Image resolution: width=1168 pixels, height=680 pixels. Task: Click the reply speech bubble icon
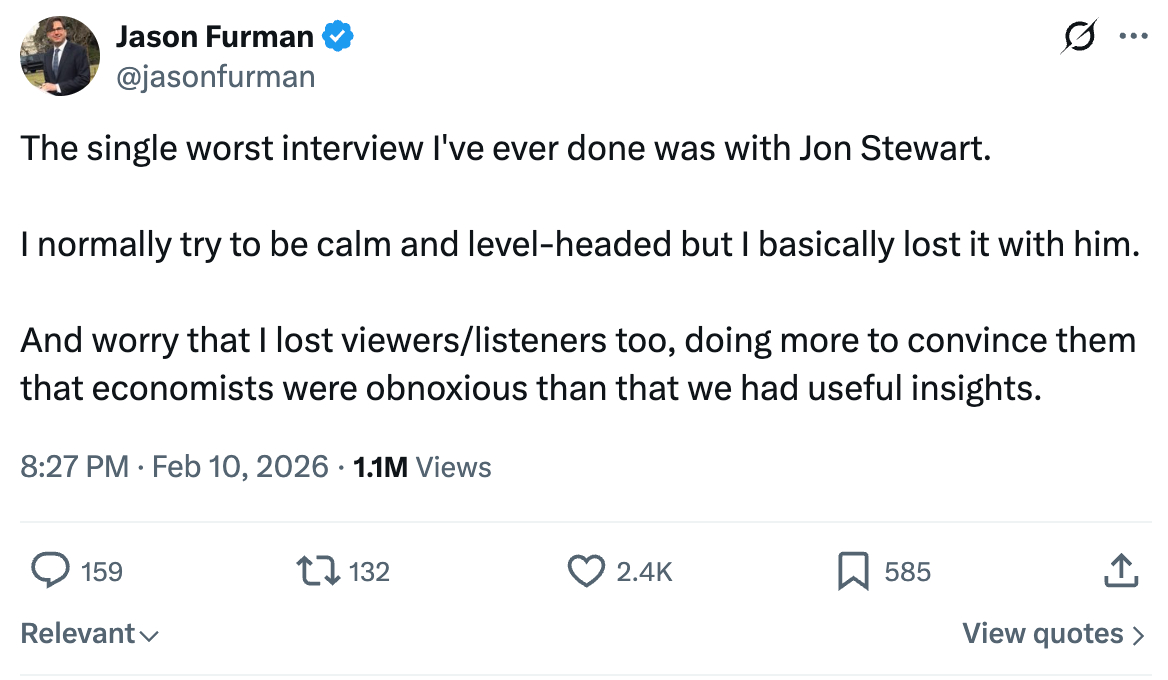click(49, 571)
